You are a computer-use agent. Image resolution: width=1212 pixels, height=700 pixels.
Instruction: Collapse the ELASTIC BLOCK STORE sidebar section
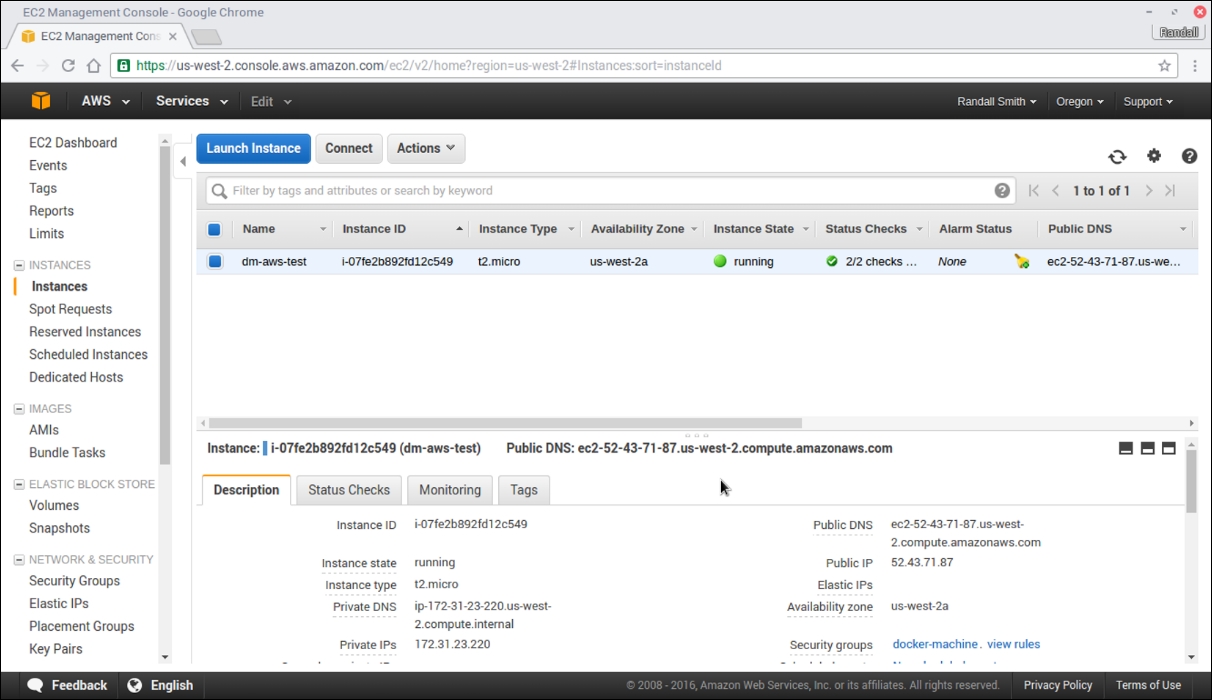(19, 484)
